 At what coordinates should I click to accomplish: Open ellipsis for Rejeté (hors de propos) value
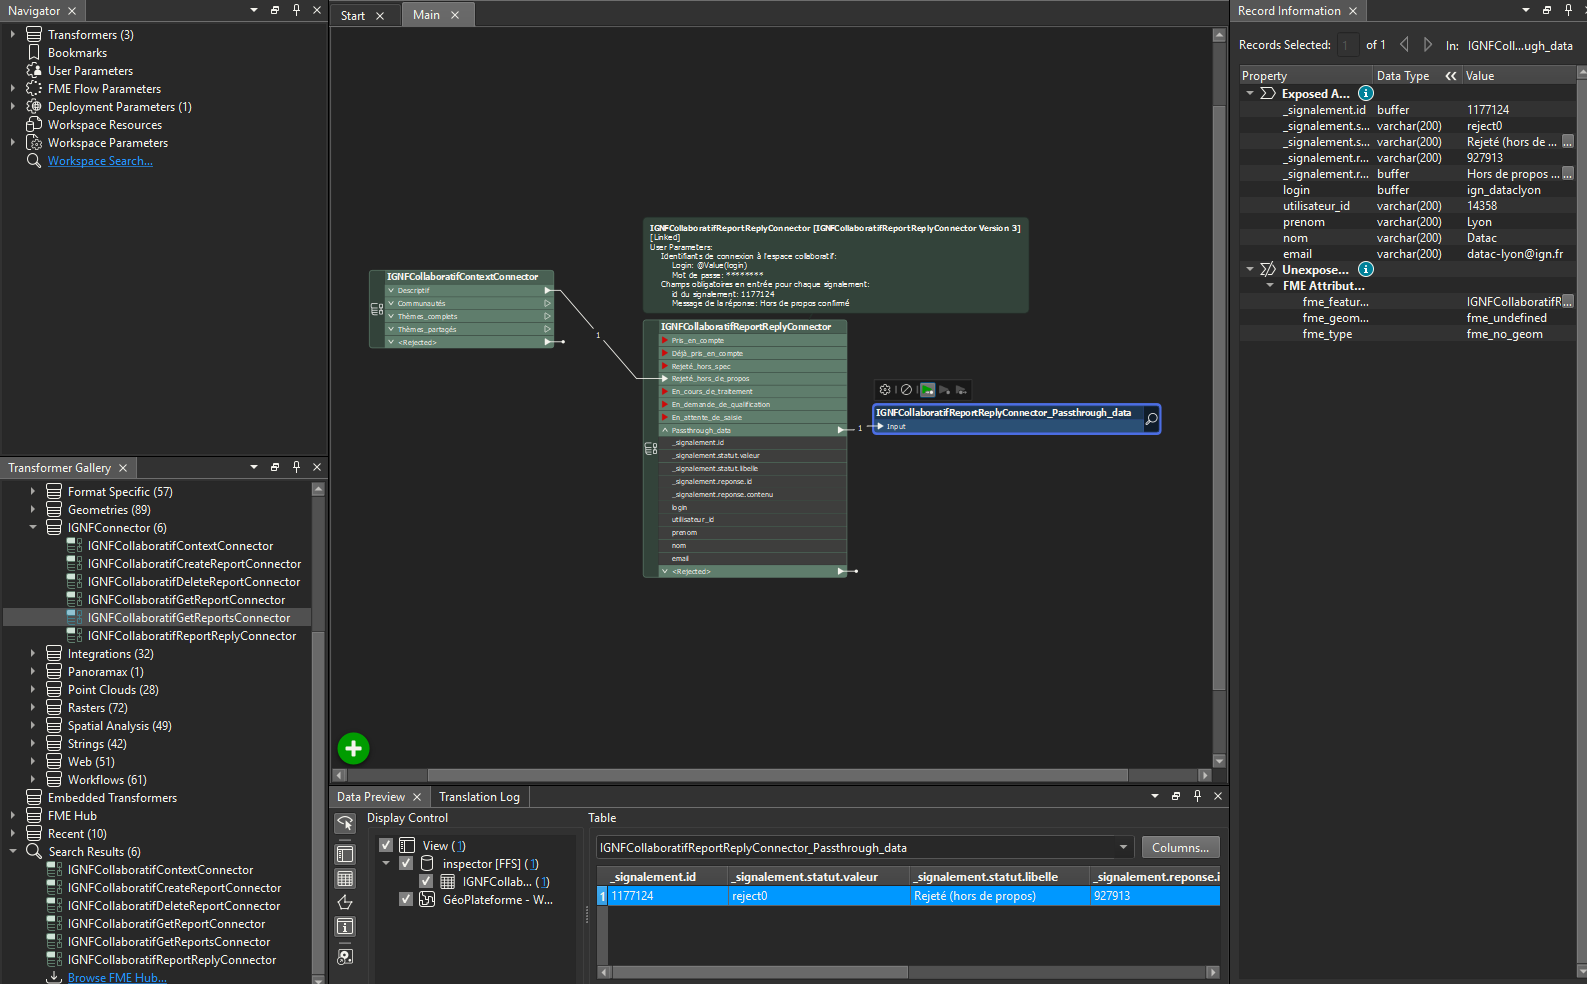tap(1567, 142)
